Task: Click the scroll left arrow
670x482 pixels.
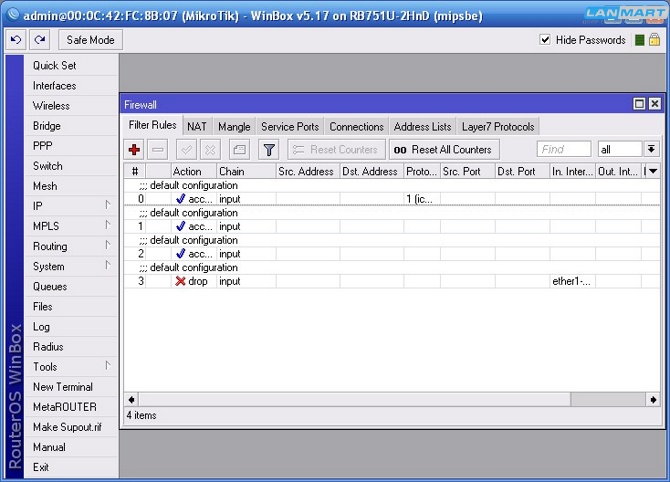Action: [131, 400]
